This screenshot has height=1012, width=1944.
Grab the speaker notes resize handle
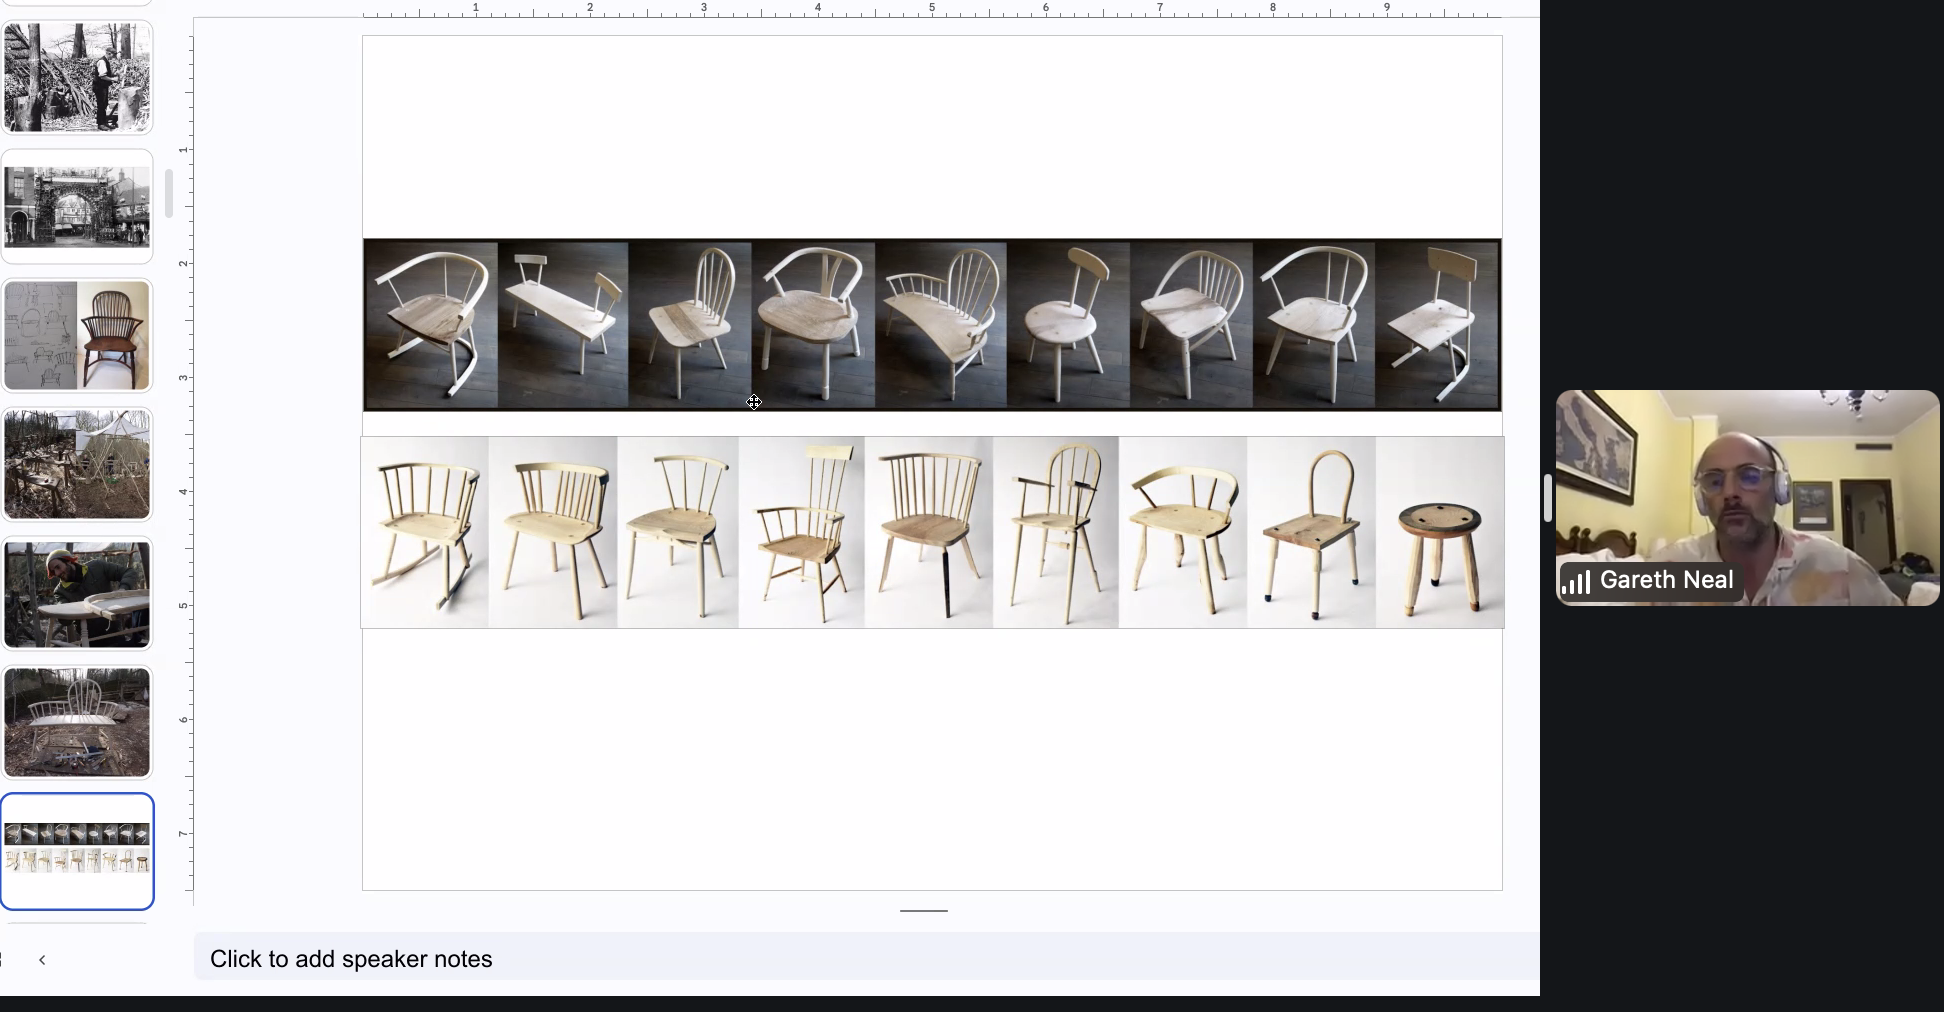(923, 911)
